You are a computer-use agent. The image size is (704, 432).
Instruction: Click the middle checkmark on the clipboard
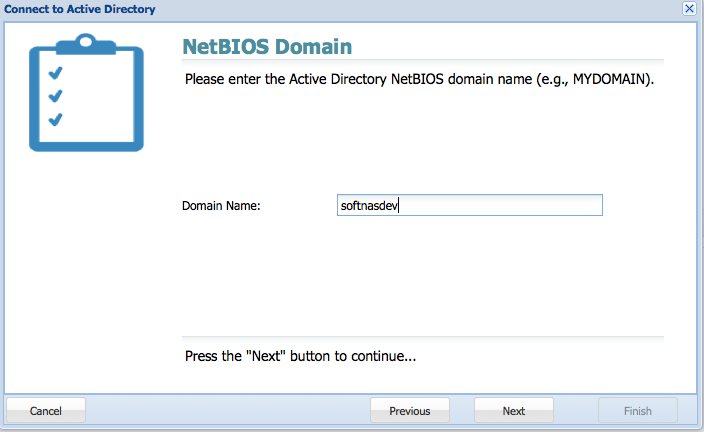click(56, 96)
